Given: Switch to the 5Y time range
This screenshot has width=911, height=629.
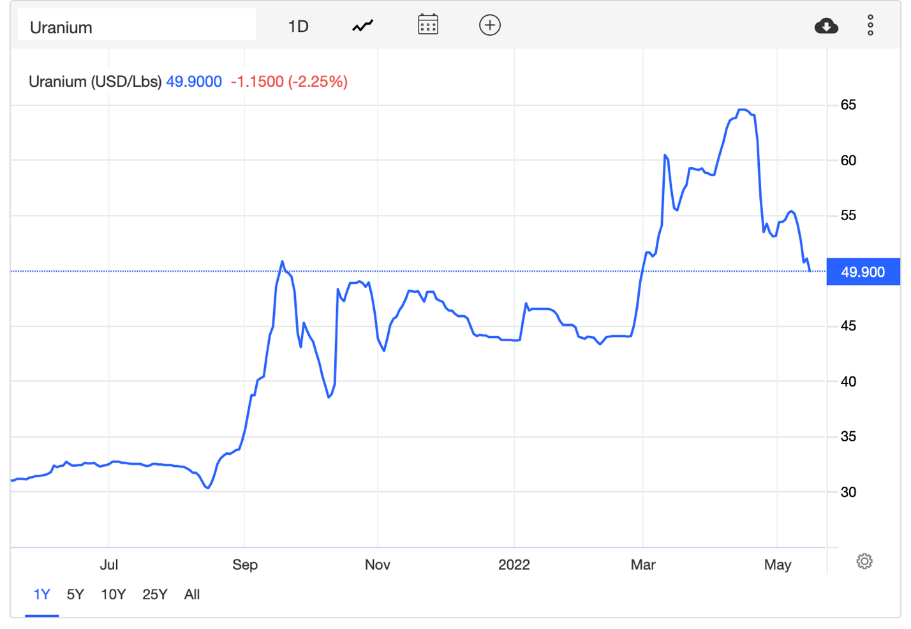Looking at the screenshot, I should (x=75, y=594).
